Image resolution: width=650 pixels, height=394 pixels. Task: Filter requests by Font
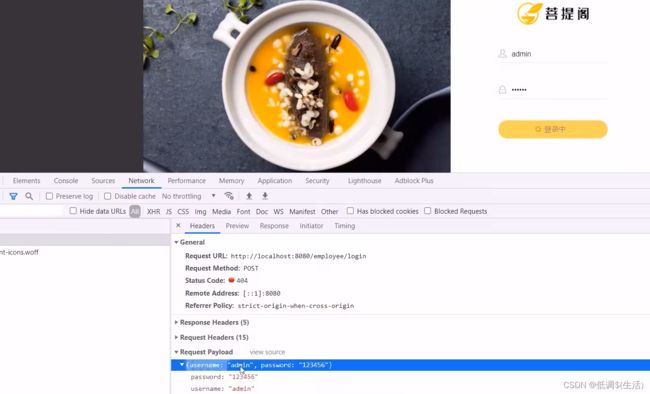tap(243, 212)
